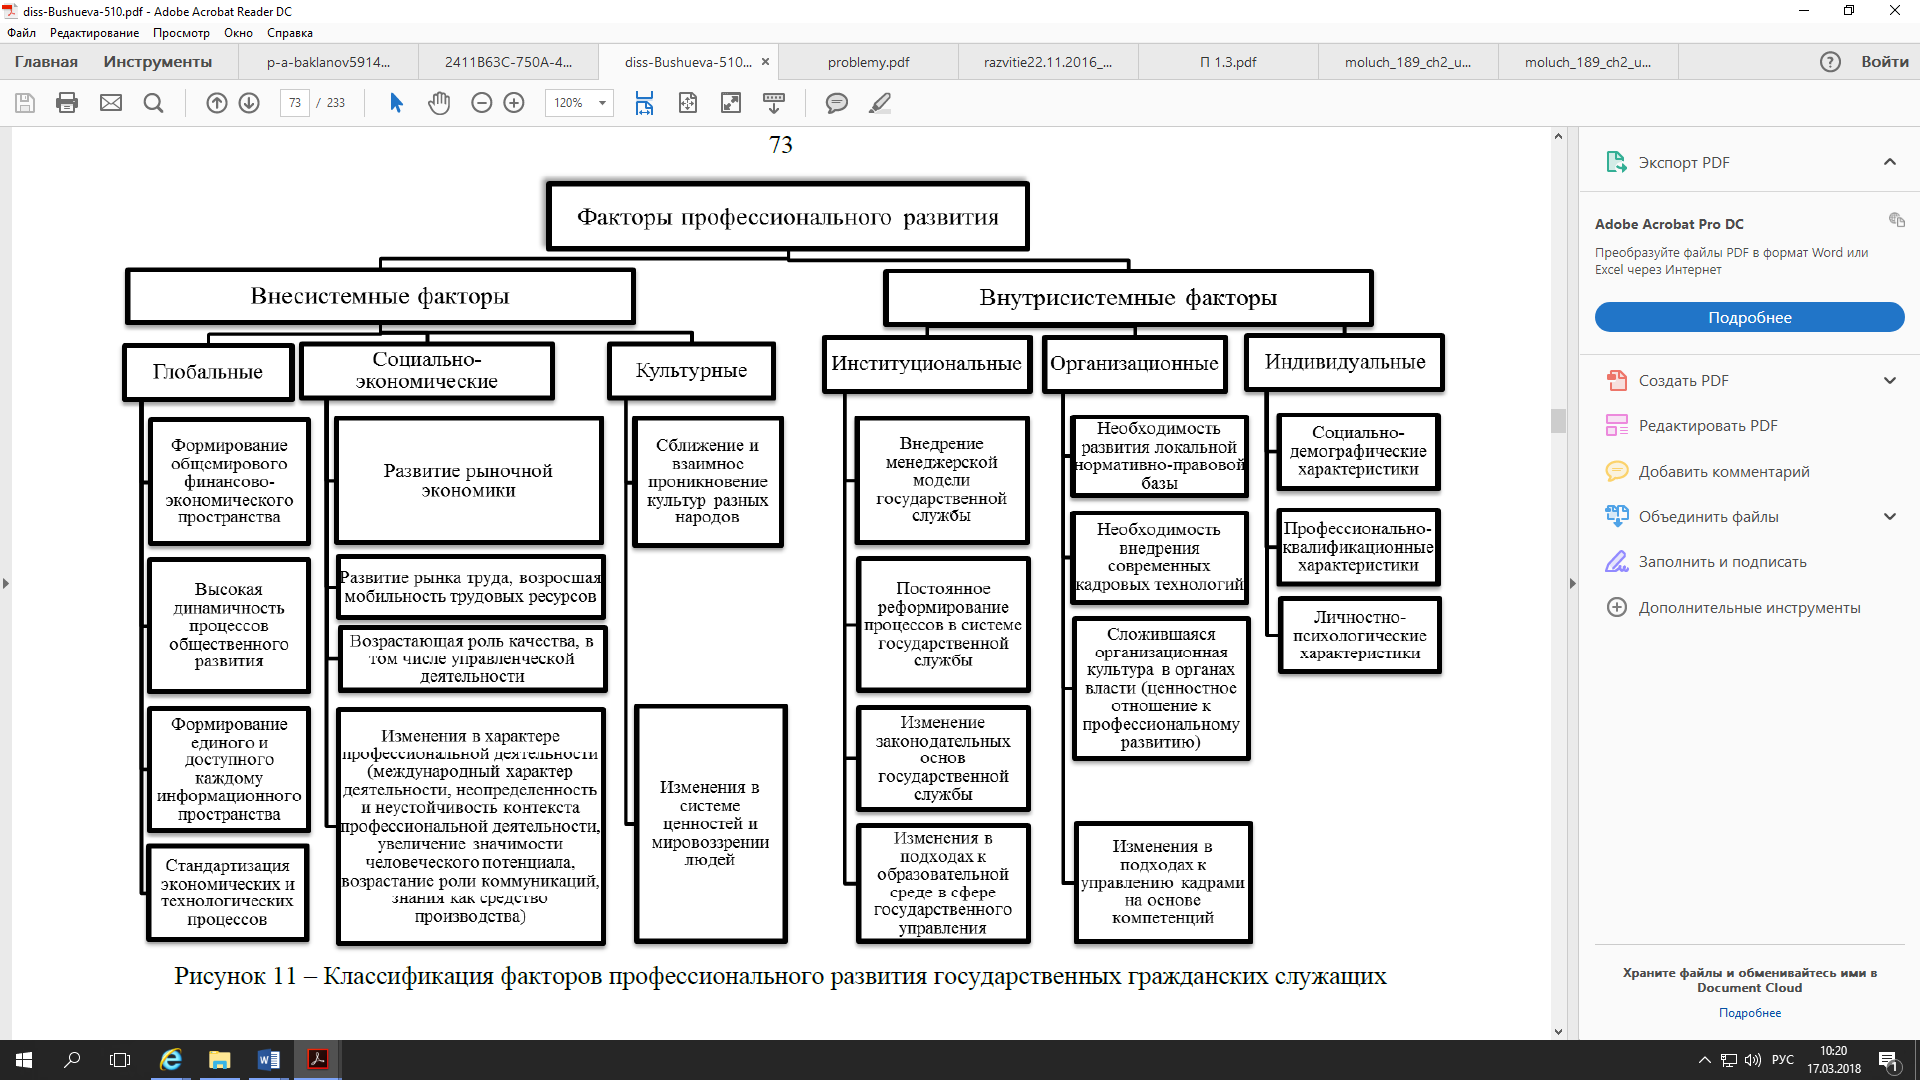
Task: Switch to the Инструменты tab
Action: click(x=158, y=62)
